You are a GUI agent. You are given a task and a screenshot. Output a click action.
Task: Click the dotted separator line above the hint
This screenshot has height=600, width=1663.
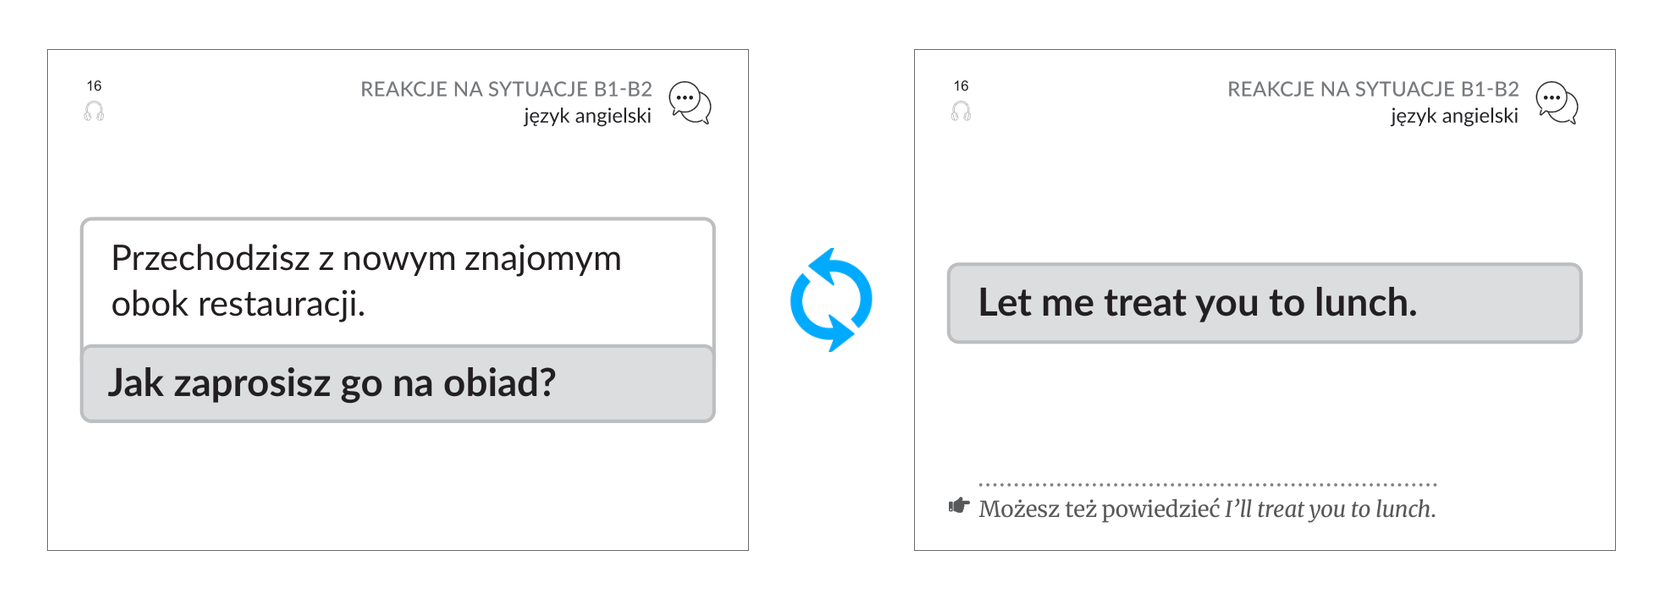(1208, 484)
